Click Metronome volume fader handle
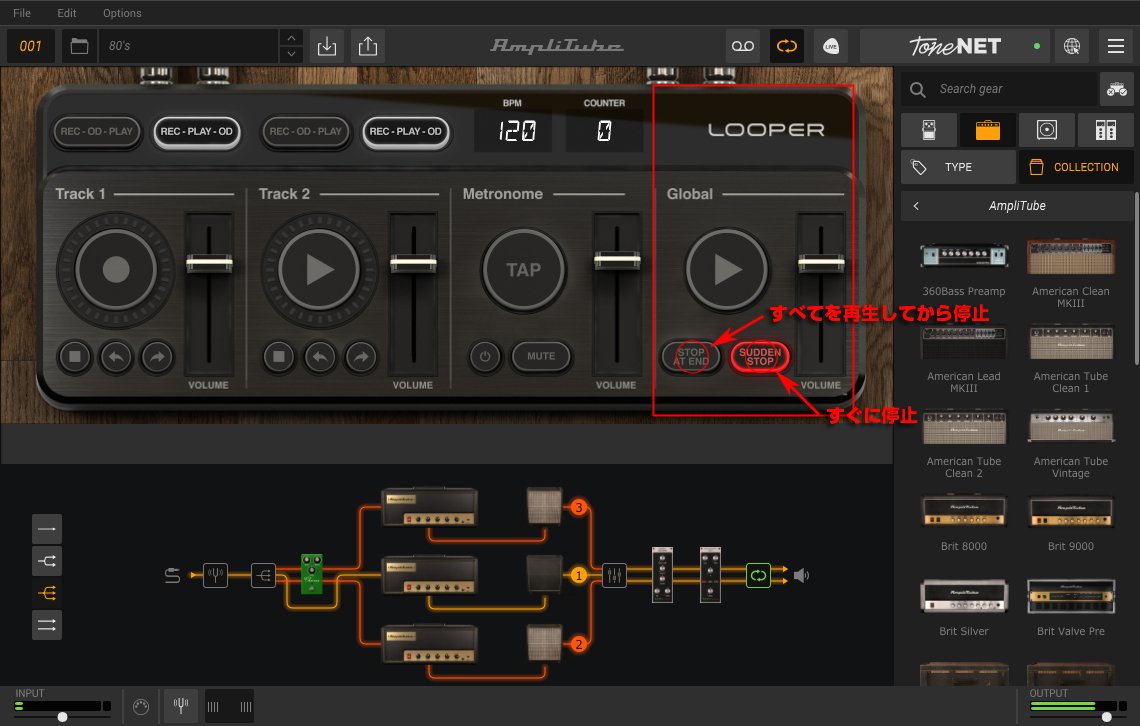This screenshot has height=726, width=1140. click(x=617, y=259)
